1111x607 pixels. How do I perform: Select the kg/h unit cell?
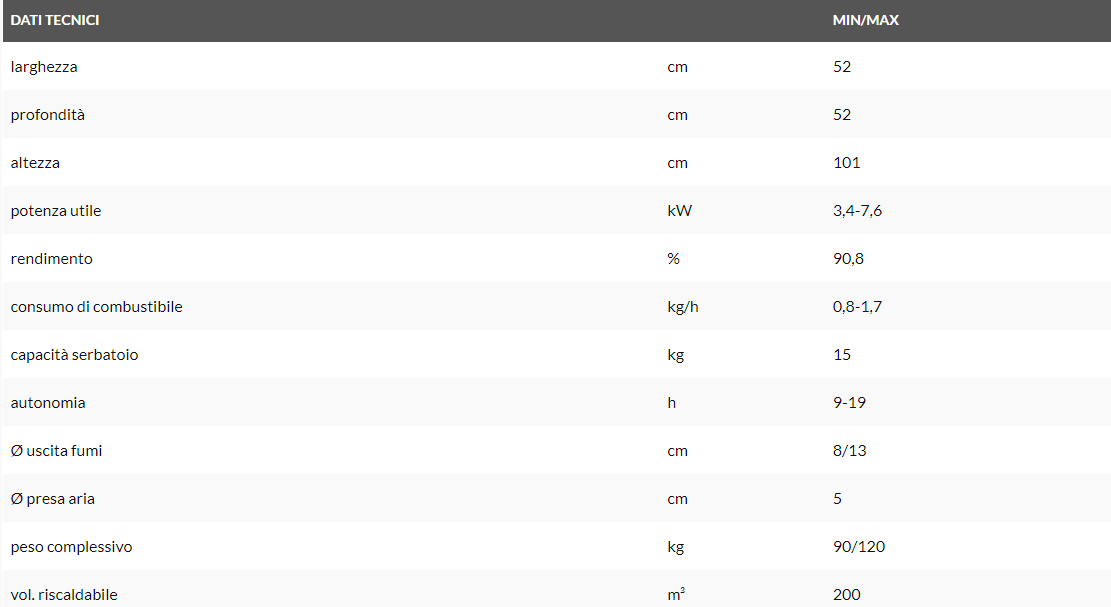click(683, 307)
